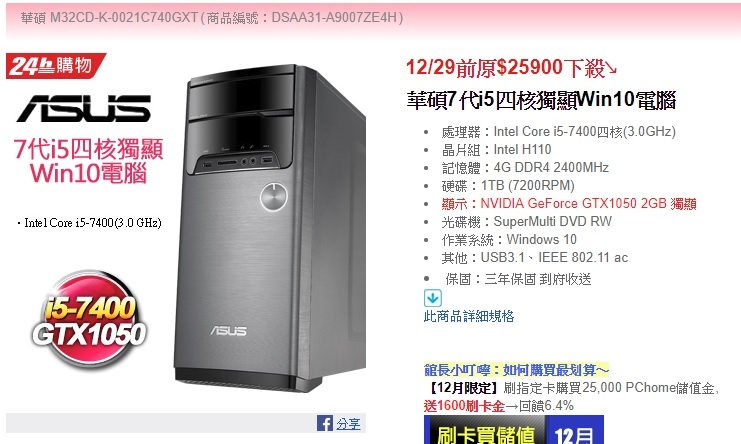This screenshot has width=741, height=444.
Task: Click the ASUS tower PC product image
Action: tap(269, 229)
